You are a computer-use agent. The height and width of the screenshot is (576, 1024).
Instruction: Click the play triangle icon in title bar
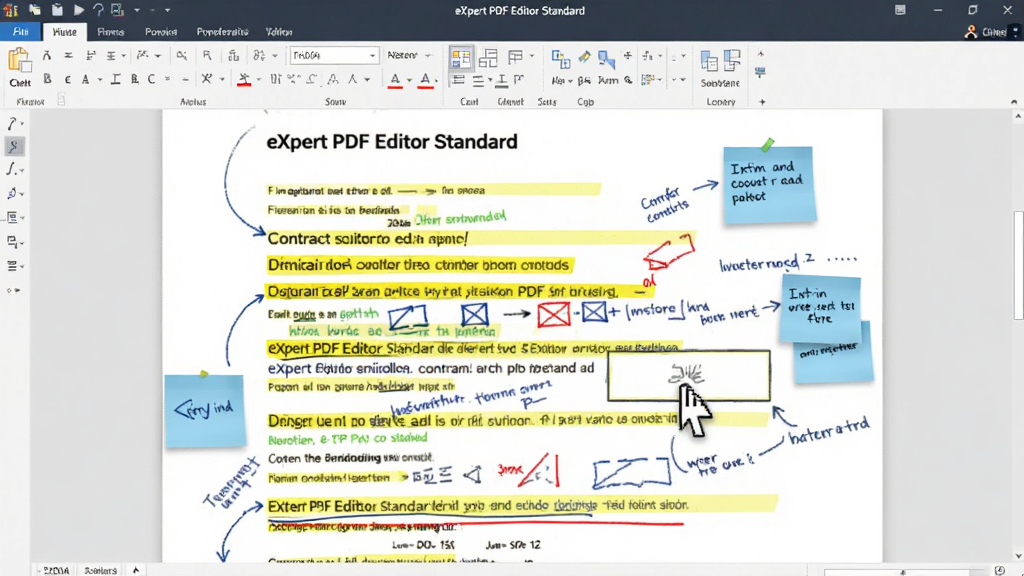click(x=78, y=10)
